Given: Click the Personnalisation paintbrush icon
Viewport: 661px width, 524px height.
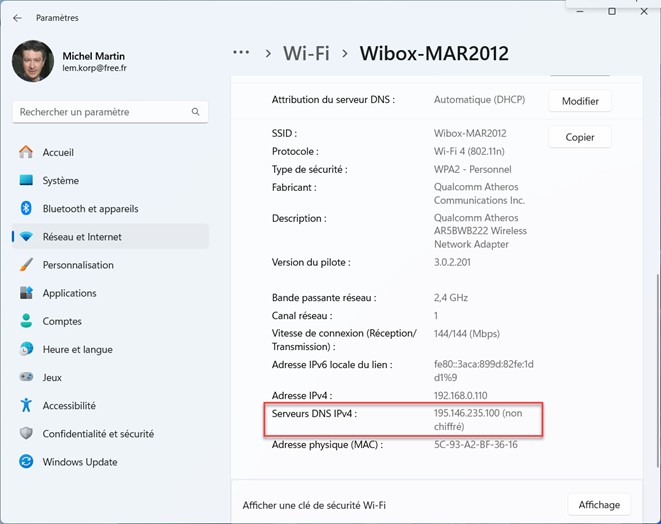Looking at the screenshot, I should pyautogui.click(x=26, y=265).
